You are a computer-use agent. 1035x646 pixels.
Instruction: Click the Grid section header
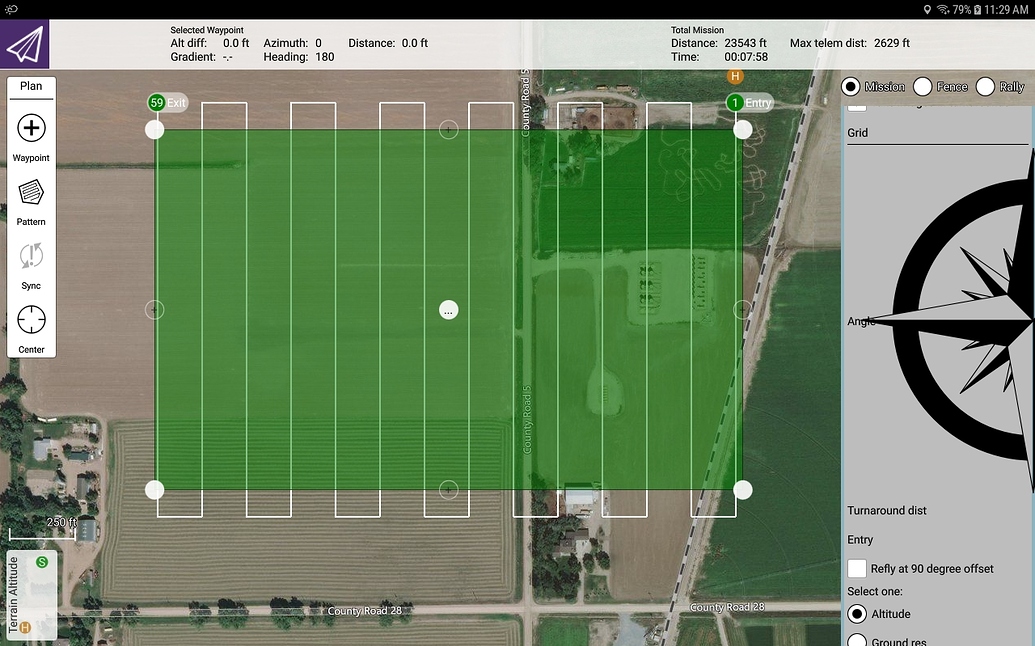(x=857, y=132)
